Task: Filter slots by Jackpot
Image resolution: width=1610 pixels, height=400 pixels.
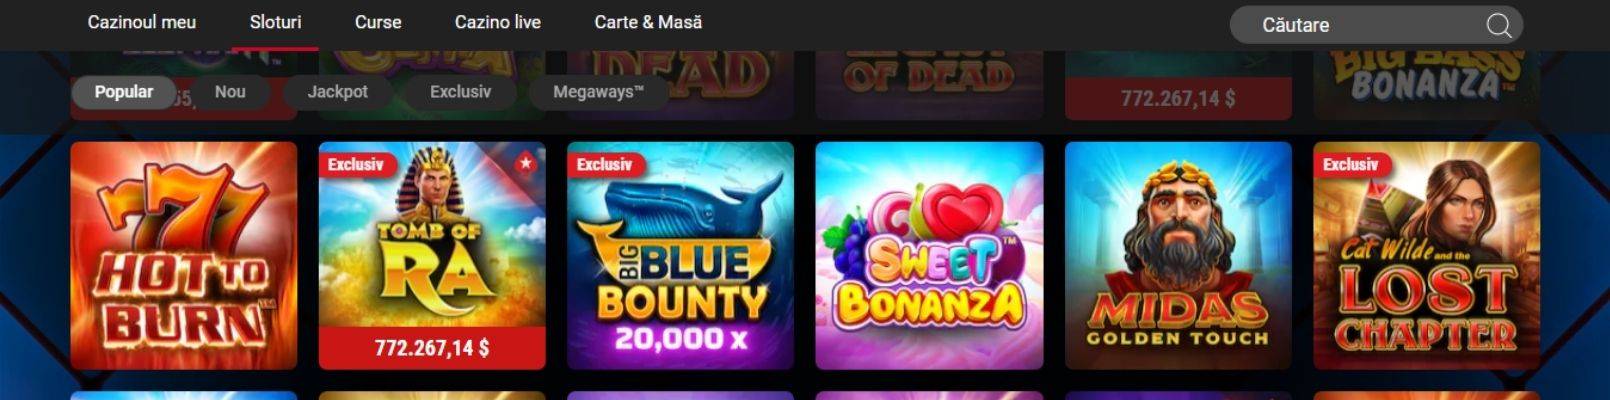Action: (x=337, y=92)
